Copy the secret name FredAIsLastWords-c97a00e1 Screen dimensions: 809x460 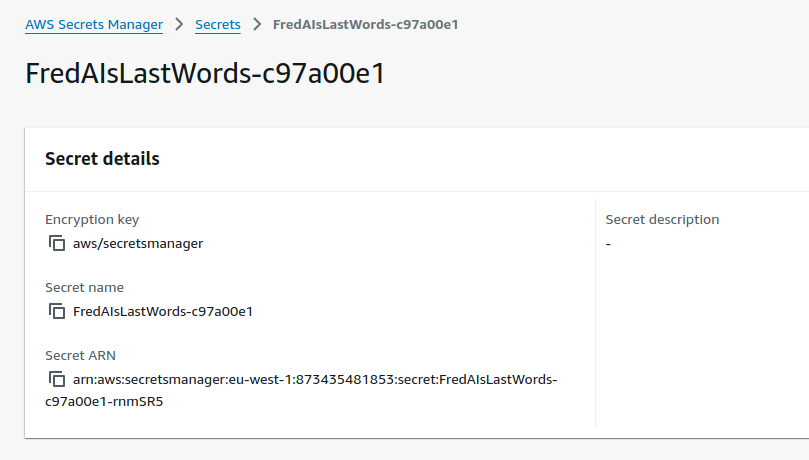(57, 311)
